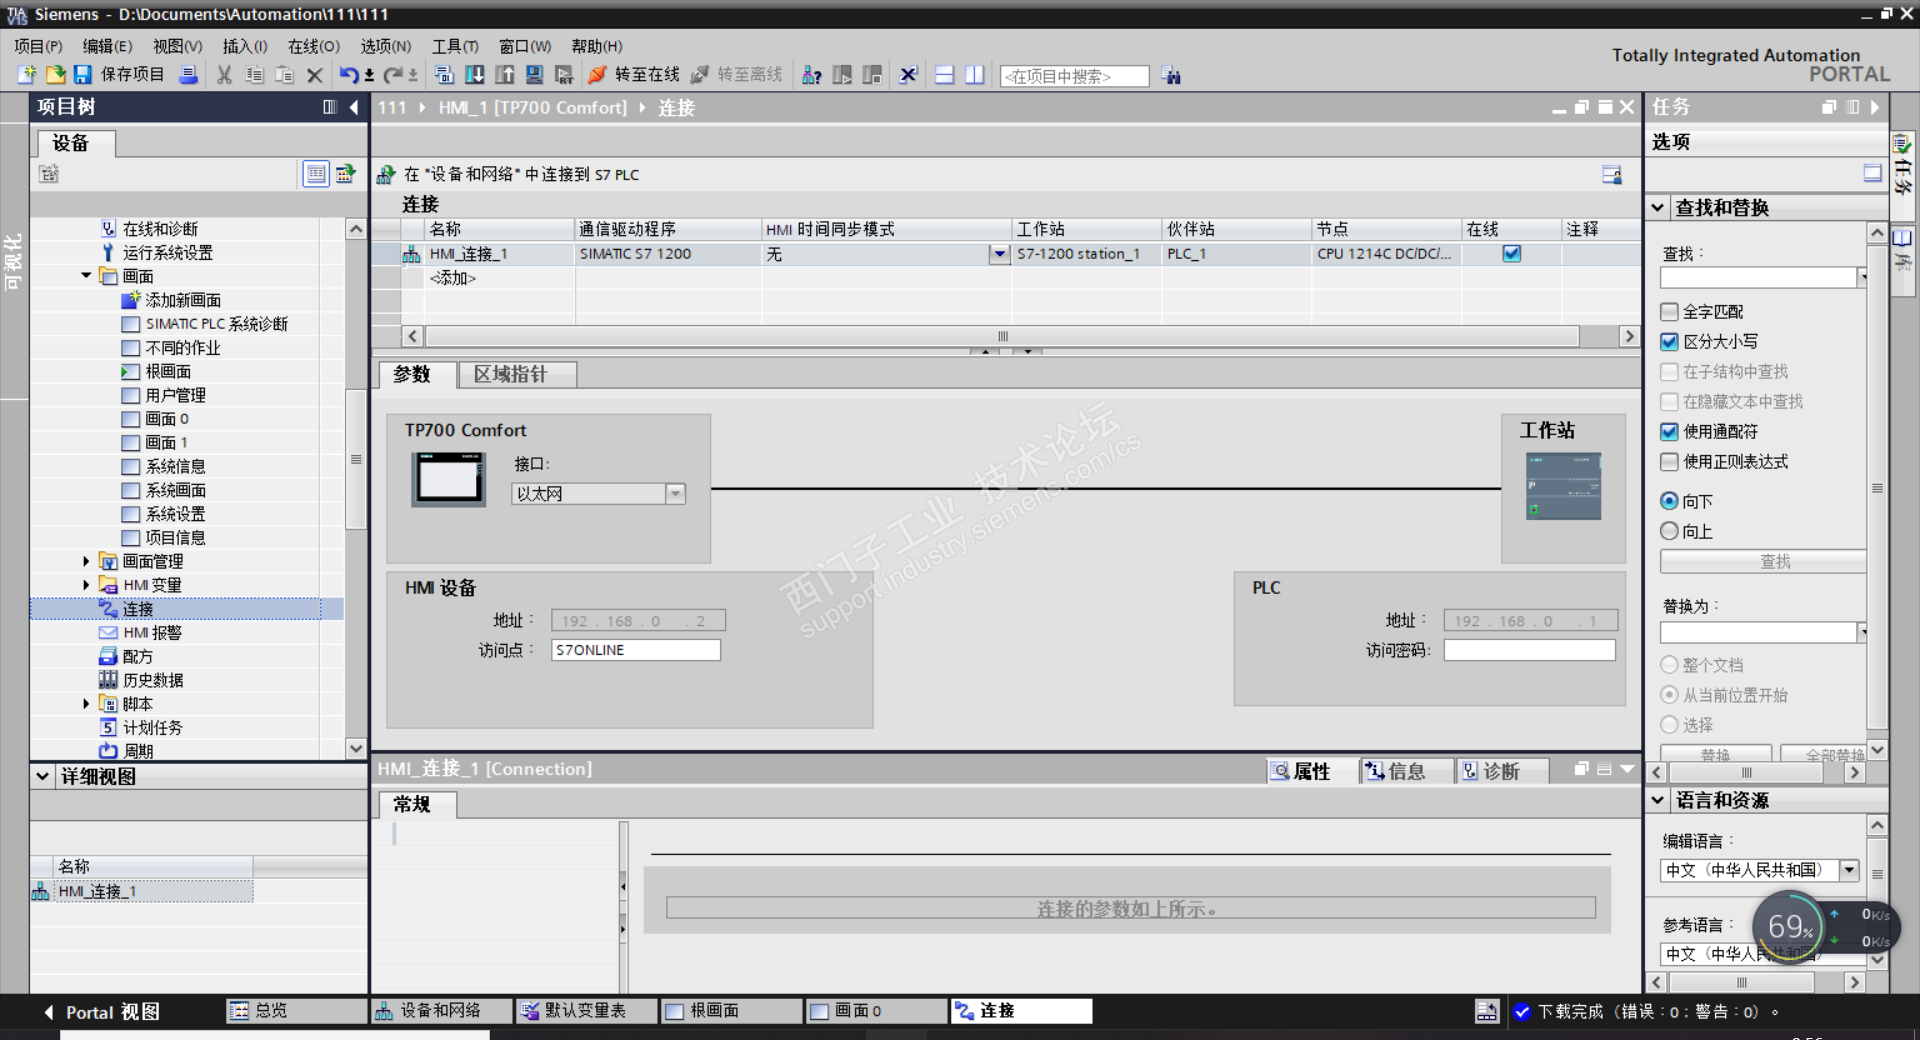Click the open project toolbar icon
Screen dimensions: 1920x1040
(x=55, y=75)
